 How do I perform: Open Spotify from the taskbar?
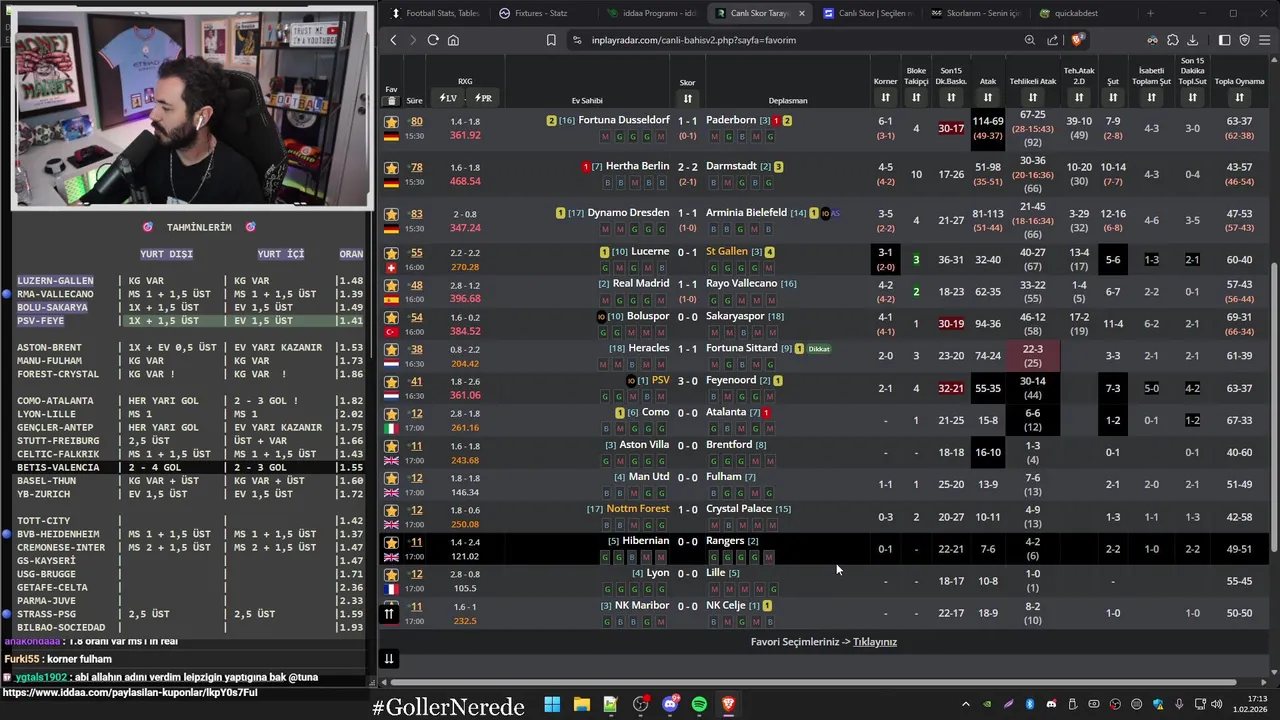699,704
